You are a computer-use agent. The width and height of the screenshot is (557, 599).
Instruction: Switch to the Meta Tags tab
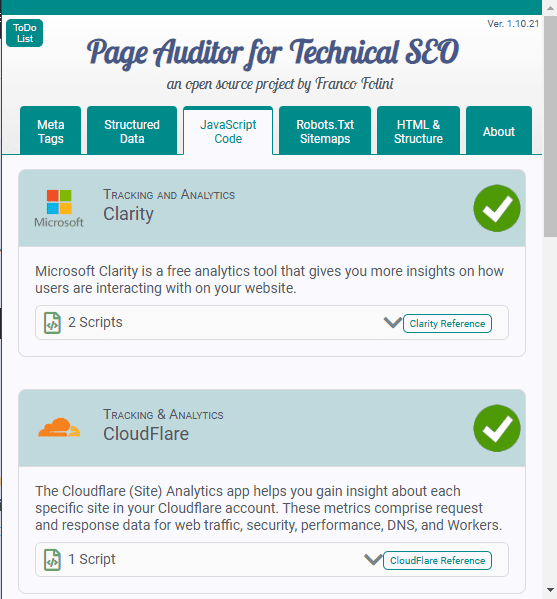click(50, 131)
